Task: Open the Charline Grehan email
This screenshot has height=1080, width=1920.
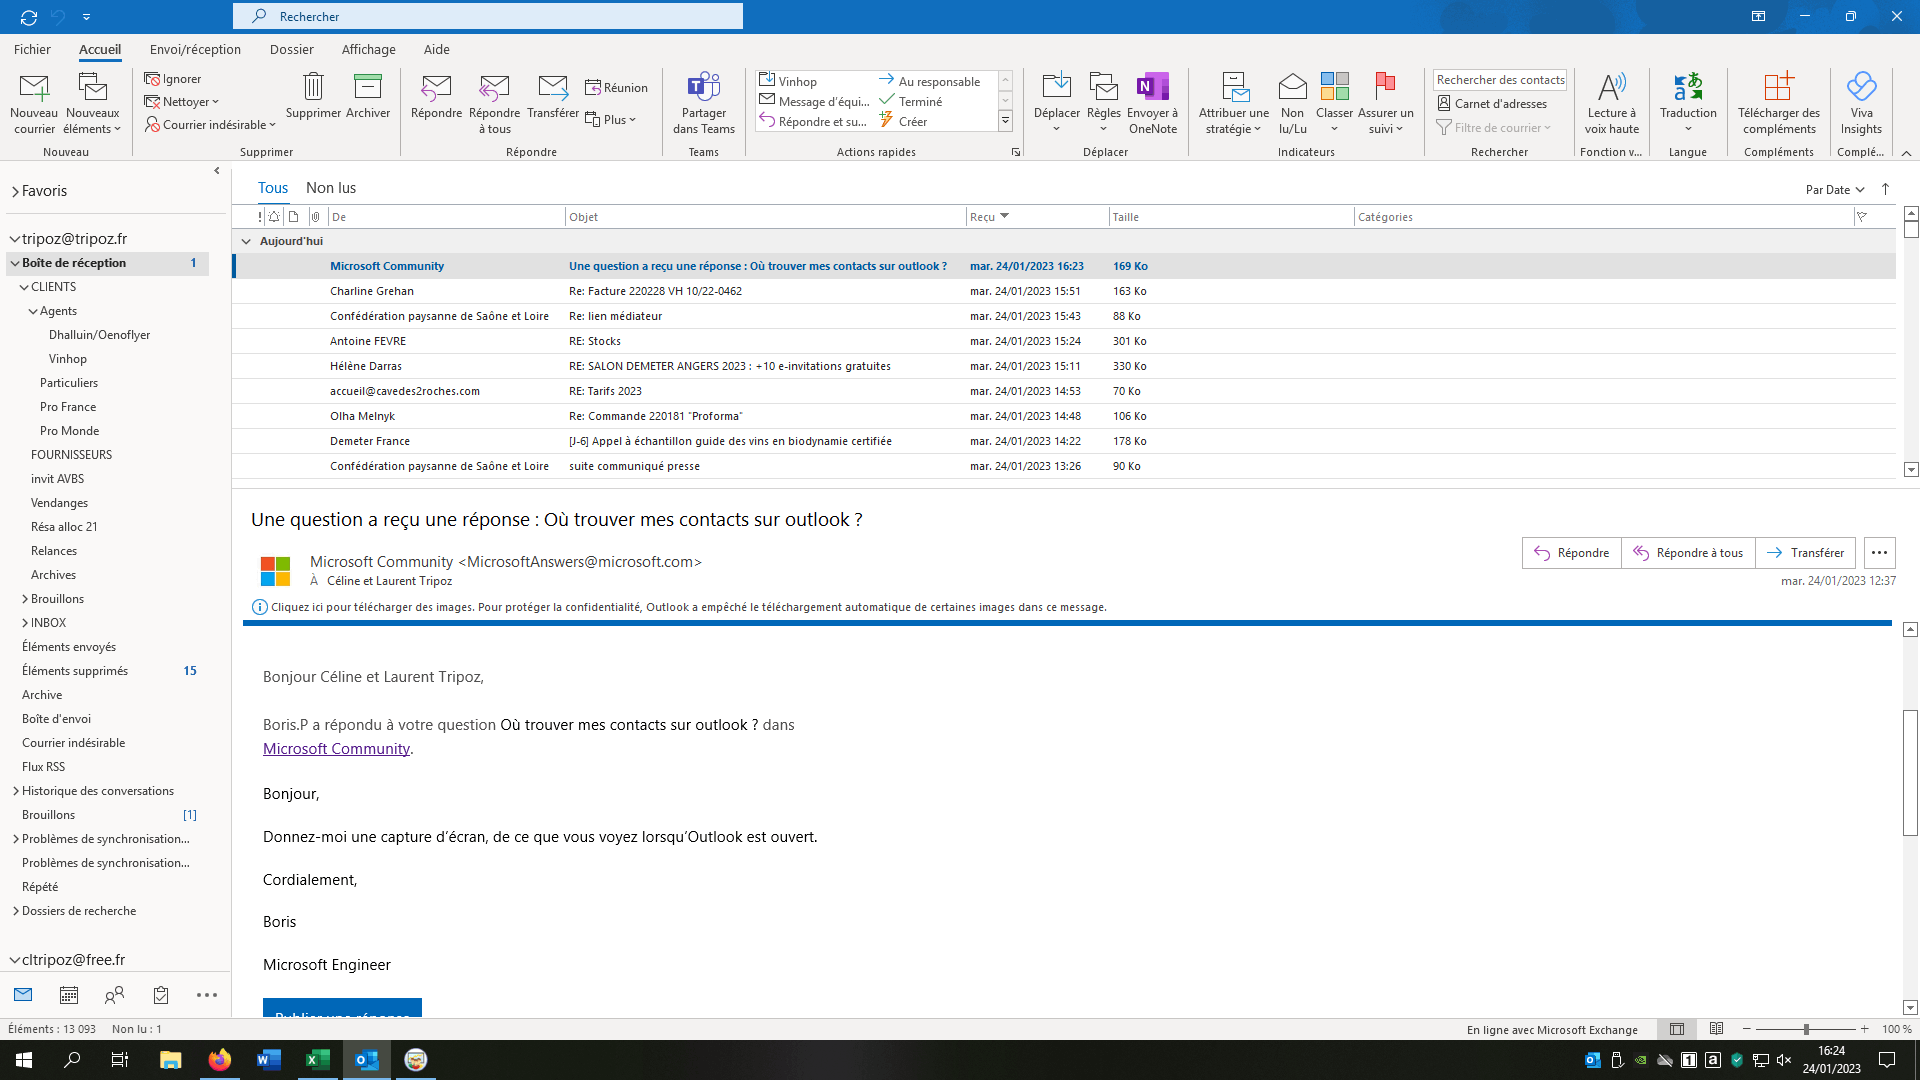Action: (x=1064, y=291)
